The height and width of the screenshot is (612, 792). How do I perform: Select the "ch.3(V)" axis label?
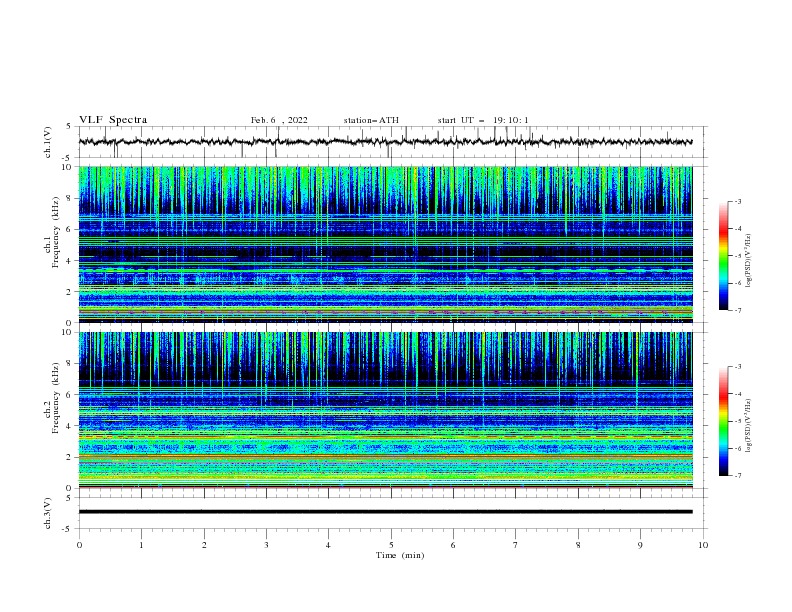48,514
